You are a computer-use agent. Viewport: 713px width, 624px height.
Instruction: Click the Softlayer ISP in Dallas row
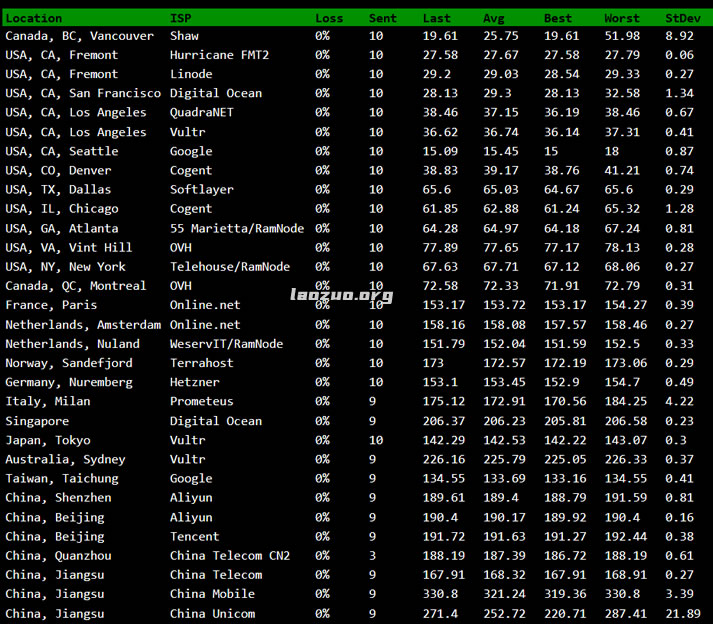point(202,190)
